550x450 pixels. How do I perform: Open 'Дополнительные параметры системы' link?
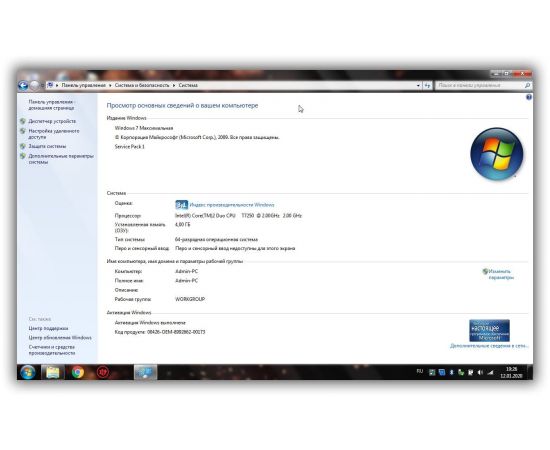(61, 159)
